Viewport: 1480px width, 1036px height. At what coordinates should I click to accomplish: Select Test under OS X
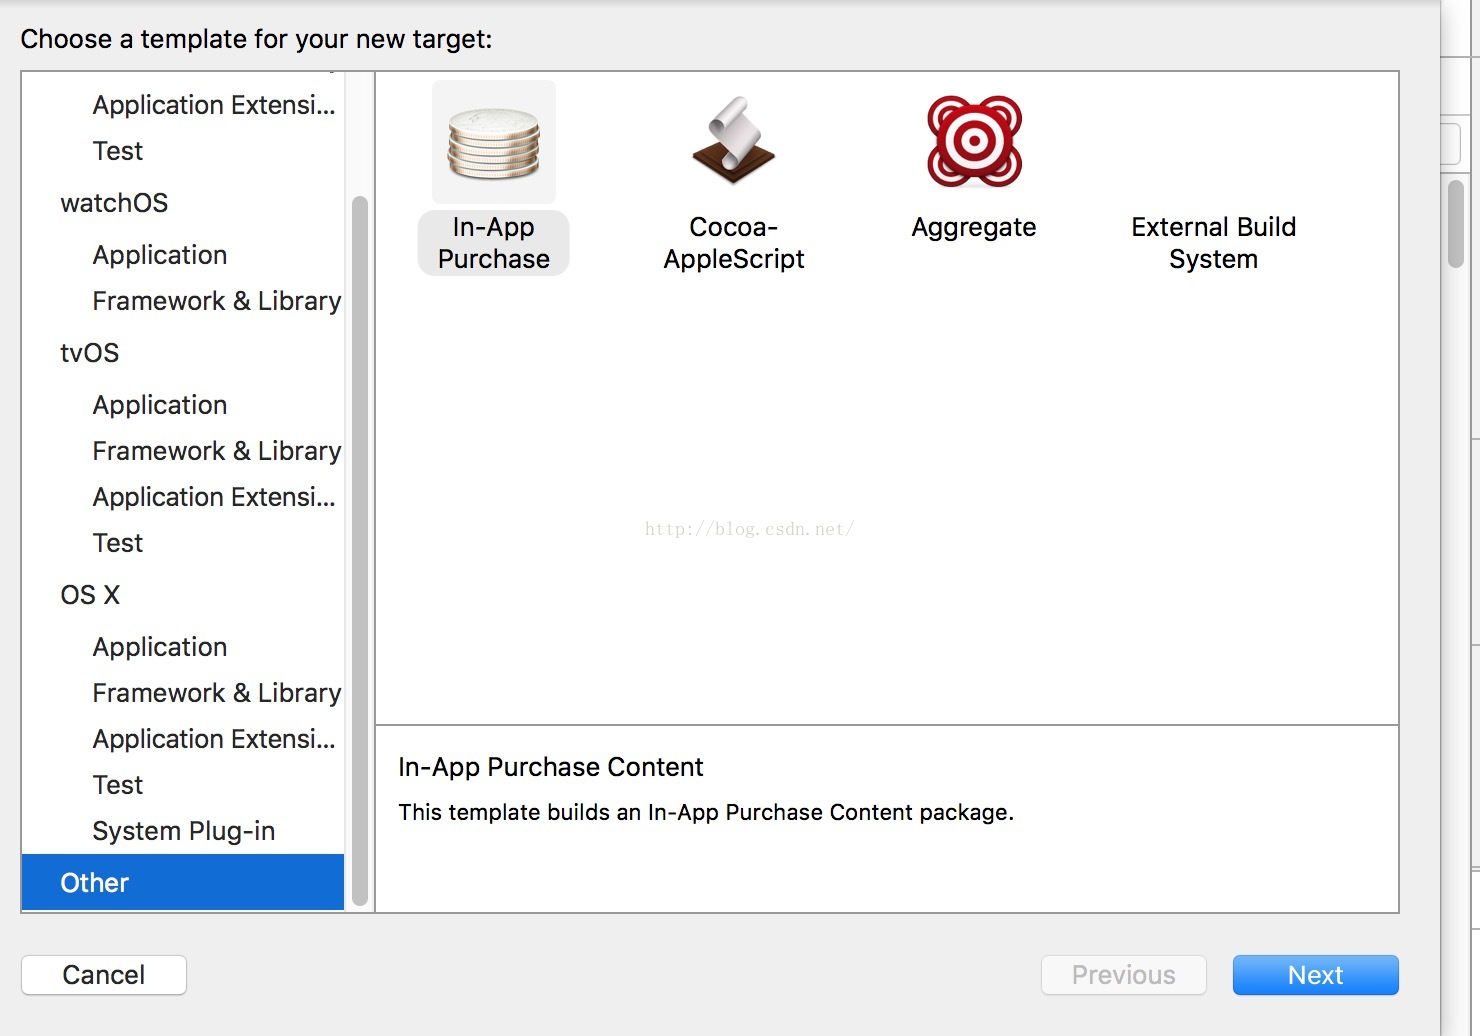pos(118,785)
